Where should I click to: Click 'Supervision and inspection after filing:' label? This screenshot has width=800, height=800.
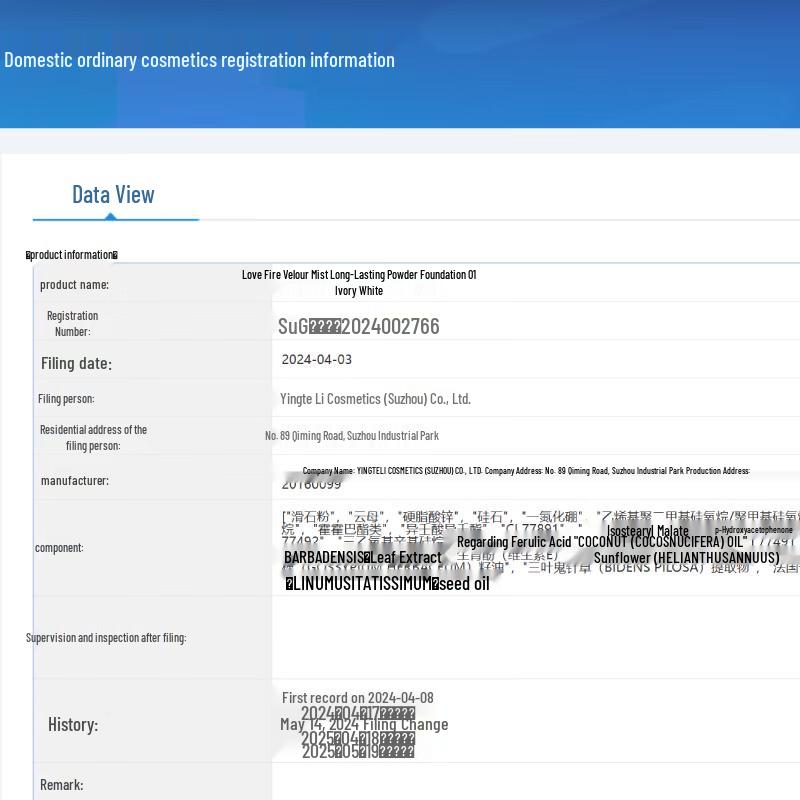(x=106, y=638)
